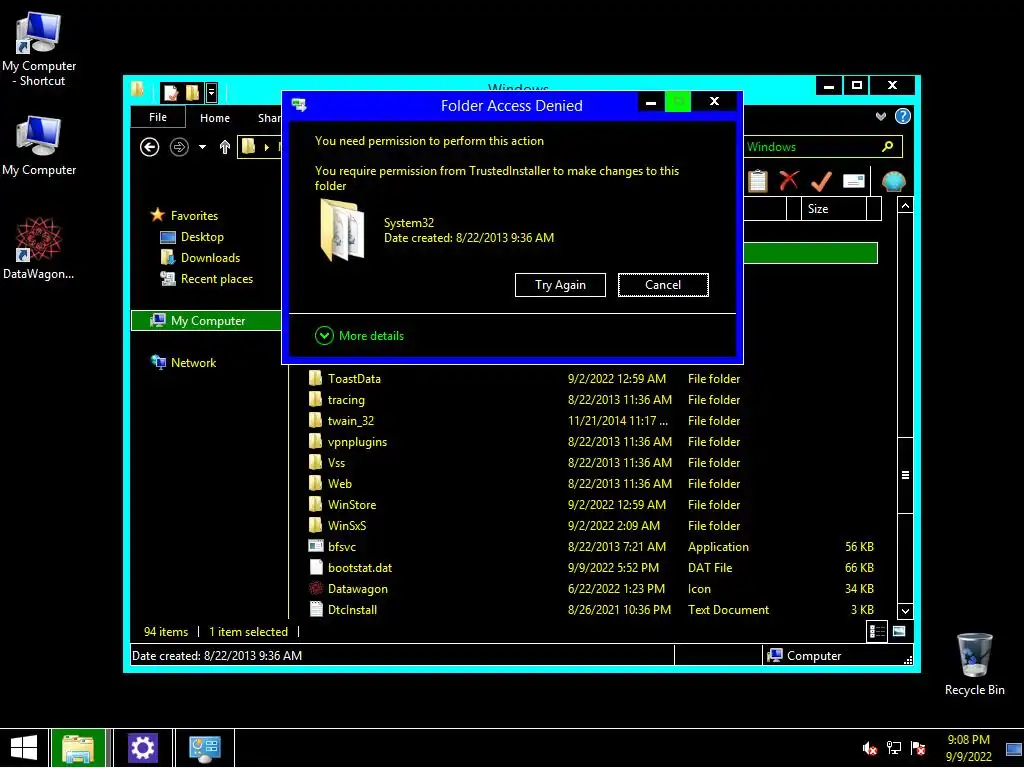Expand More details in the dialog

tap(359, 336)
